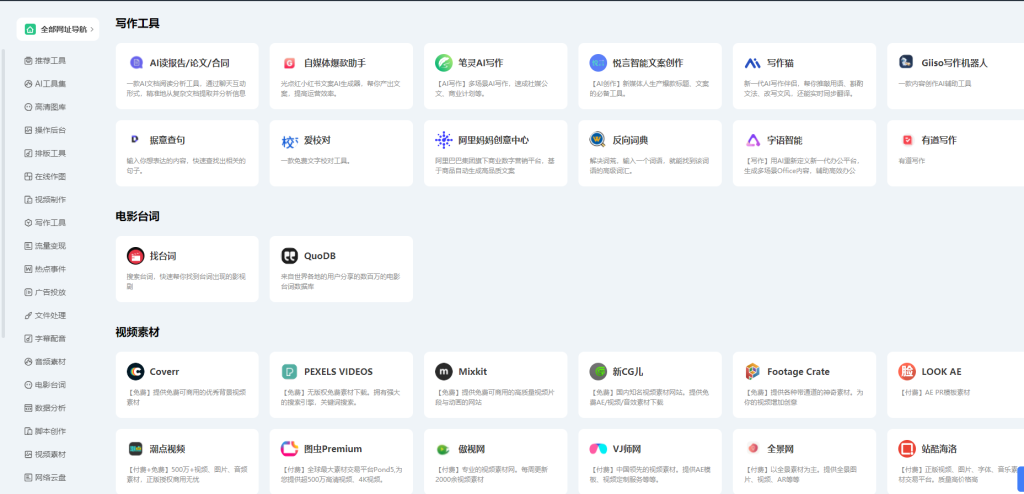
Task: Select the Mixkit round icon
Action: pyautogui.click(x=443, y=371)
